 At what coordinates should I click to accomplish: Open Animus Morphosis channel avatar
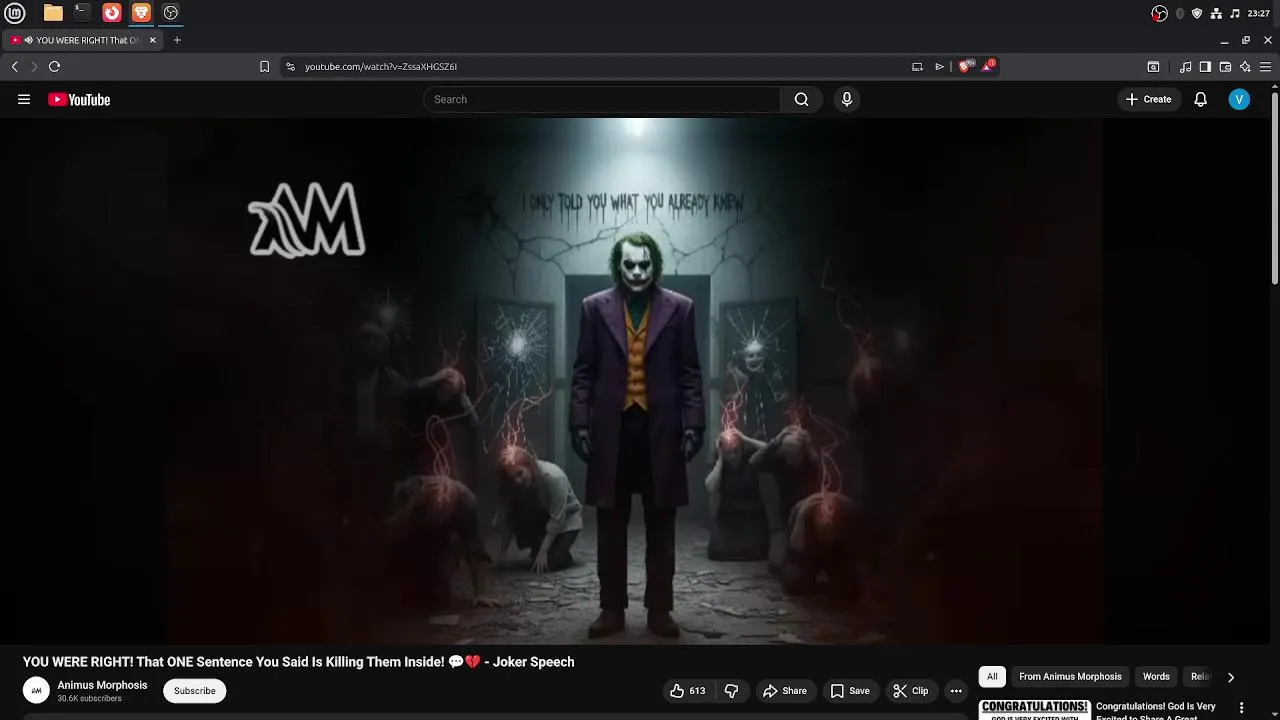(x=36, y=690)
